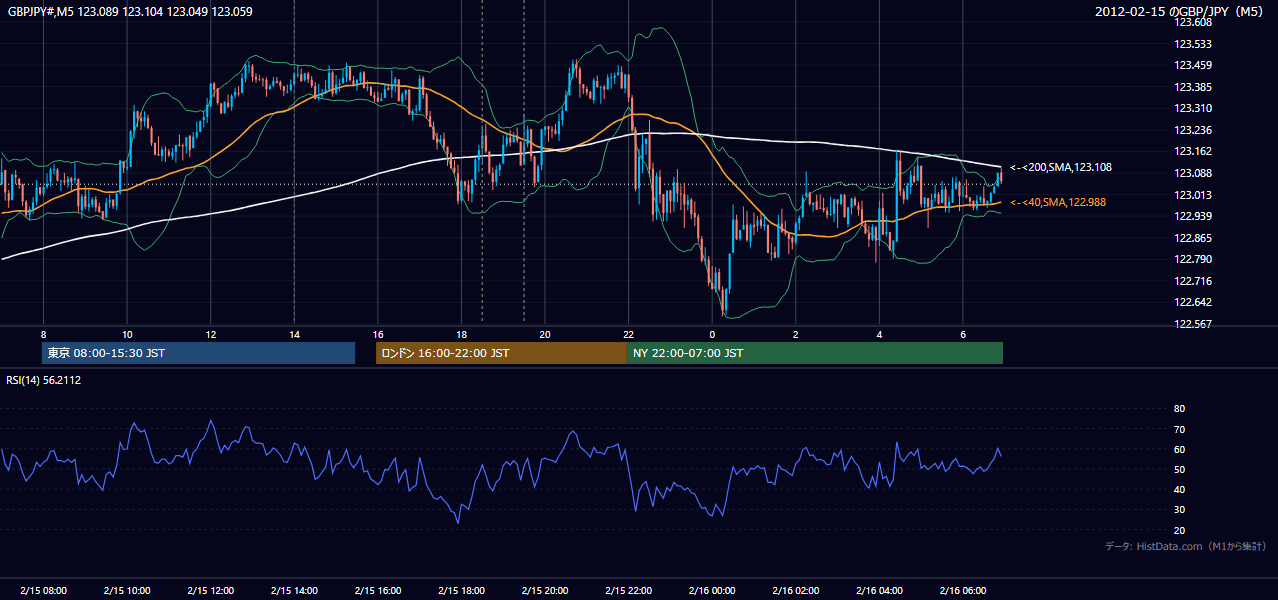The width and height of the screenshot is (1278, 600).
Task: Click the bottom time label 2/16 06:00
Action: click(x=963, y=590)
